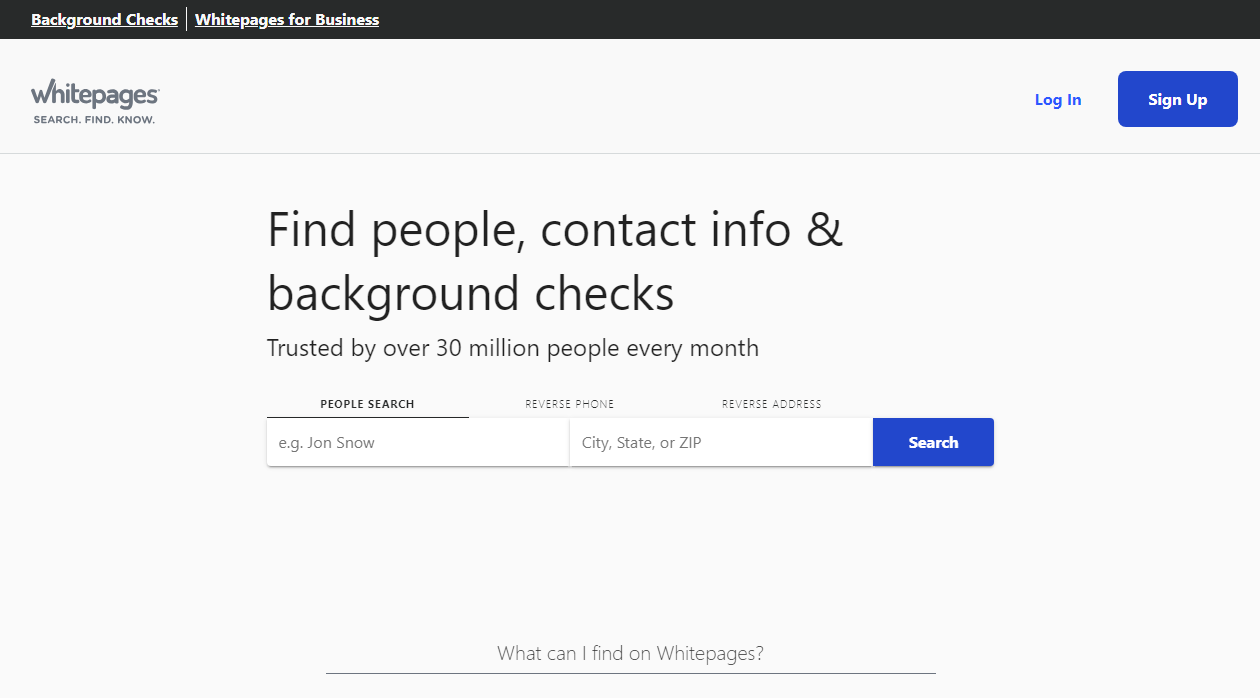Open Whitepages for Business link

[287, 19]
